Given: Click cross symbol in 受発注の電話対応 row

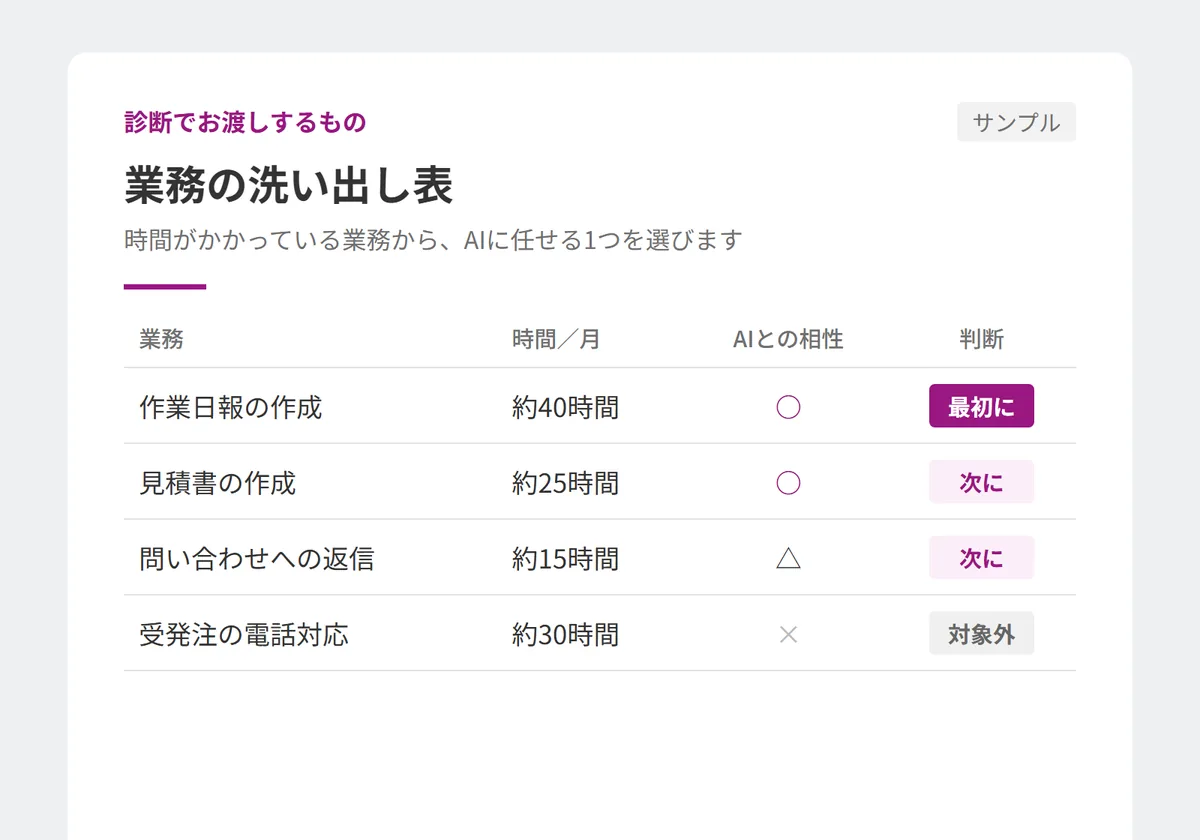Looking at the screenshot, I should tap(788, 635).
